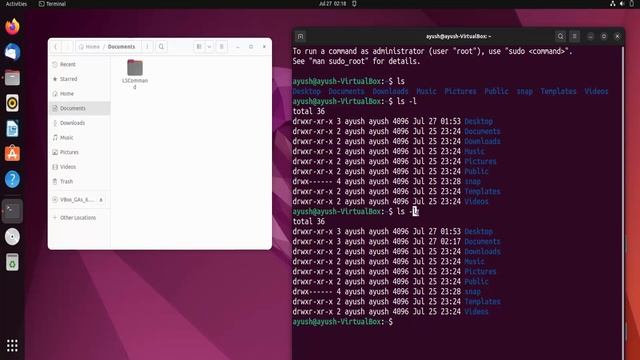This screenshot has height=360, width=640.
Task: Click Home in the Files path bar
Action: (x=89, y=47)
